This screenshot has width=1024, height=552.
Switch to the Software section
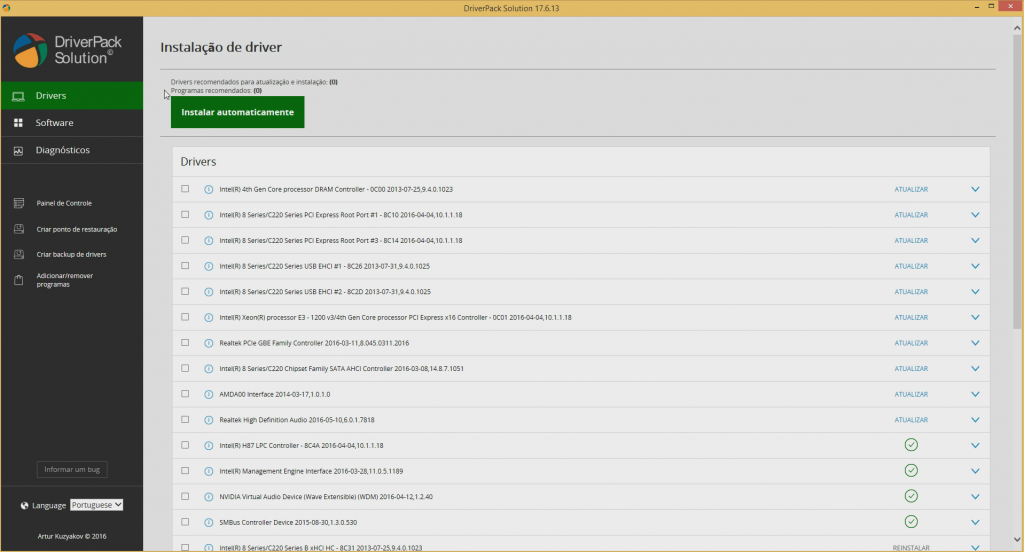point(54,123)
